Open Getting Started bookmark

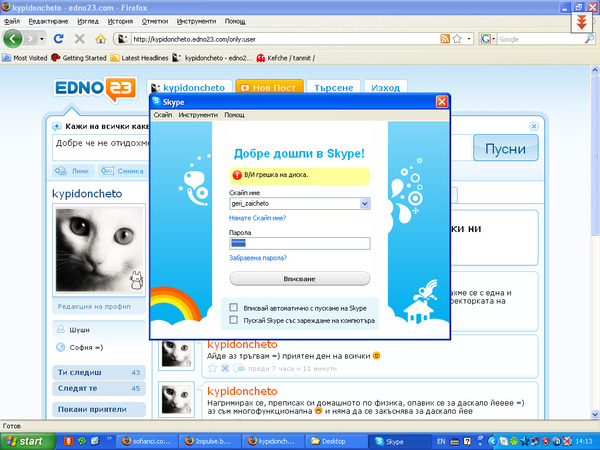[x=79, y=58]
